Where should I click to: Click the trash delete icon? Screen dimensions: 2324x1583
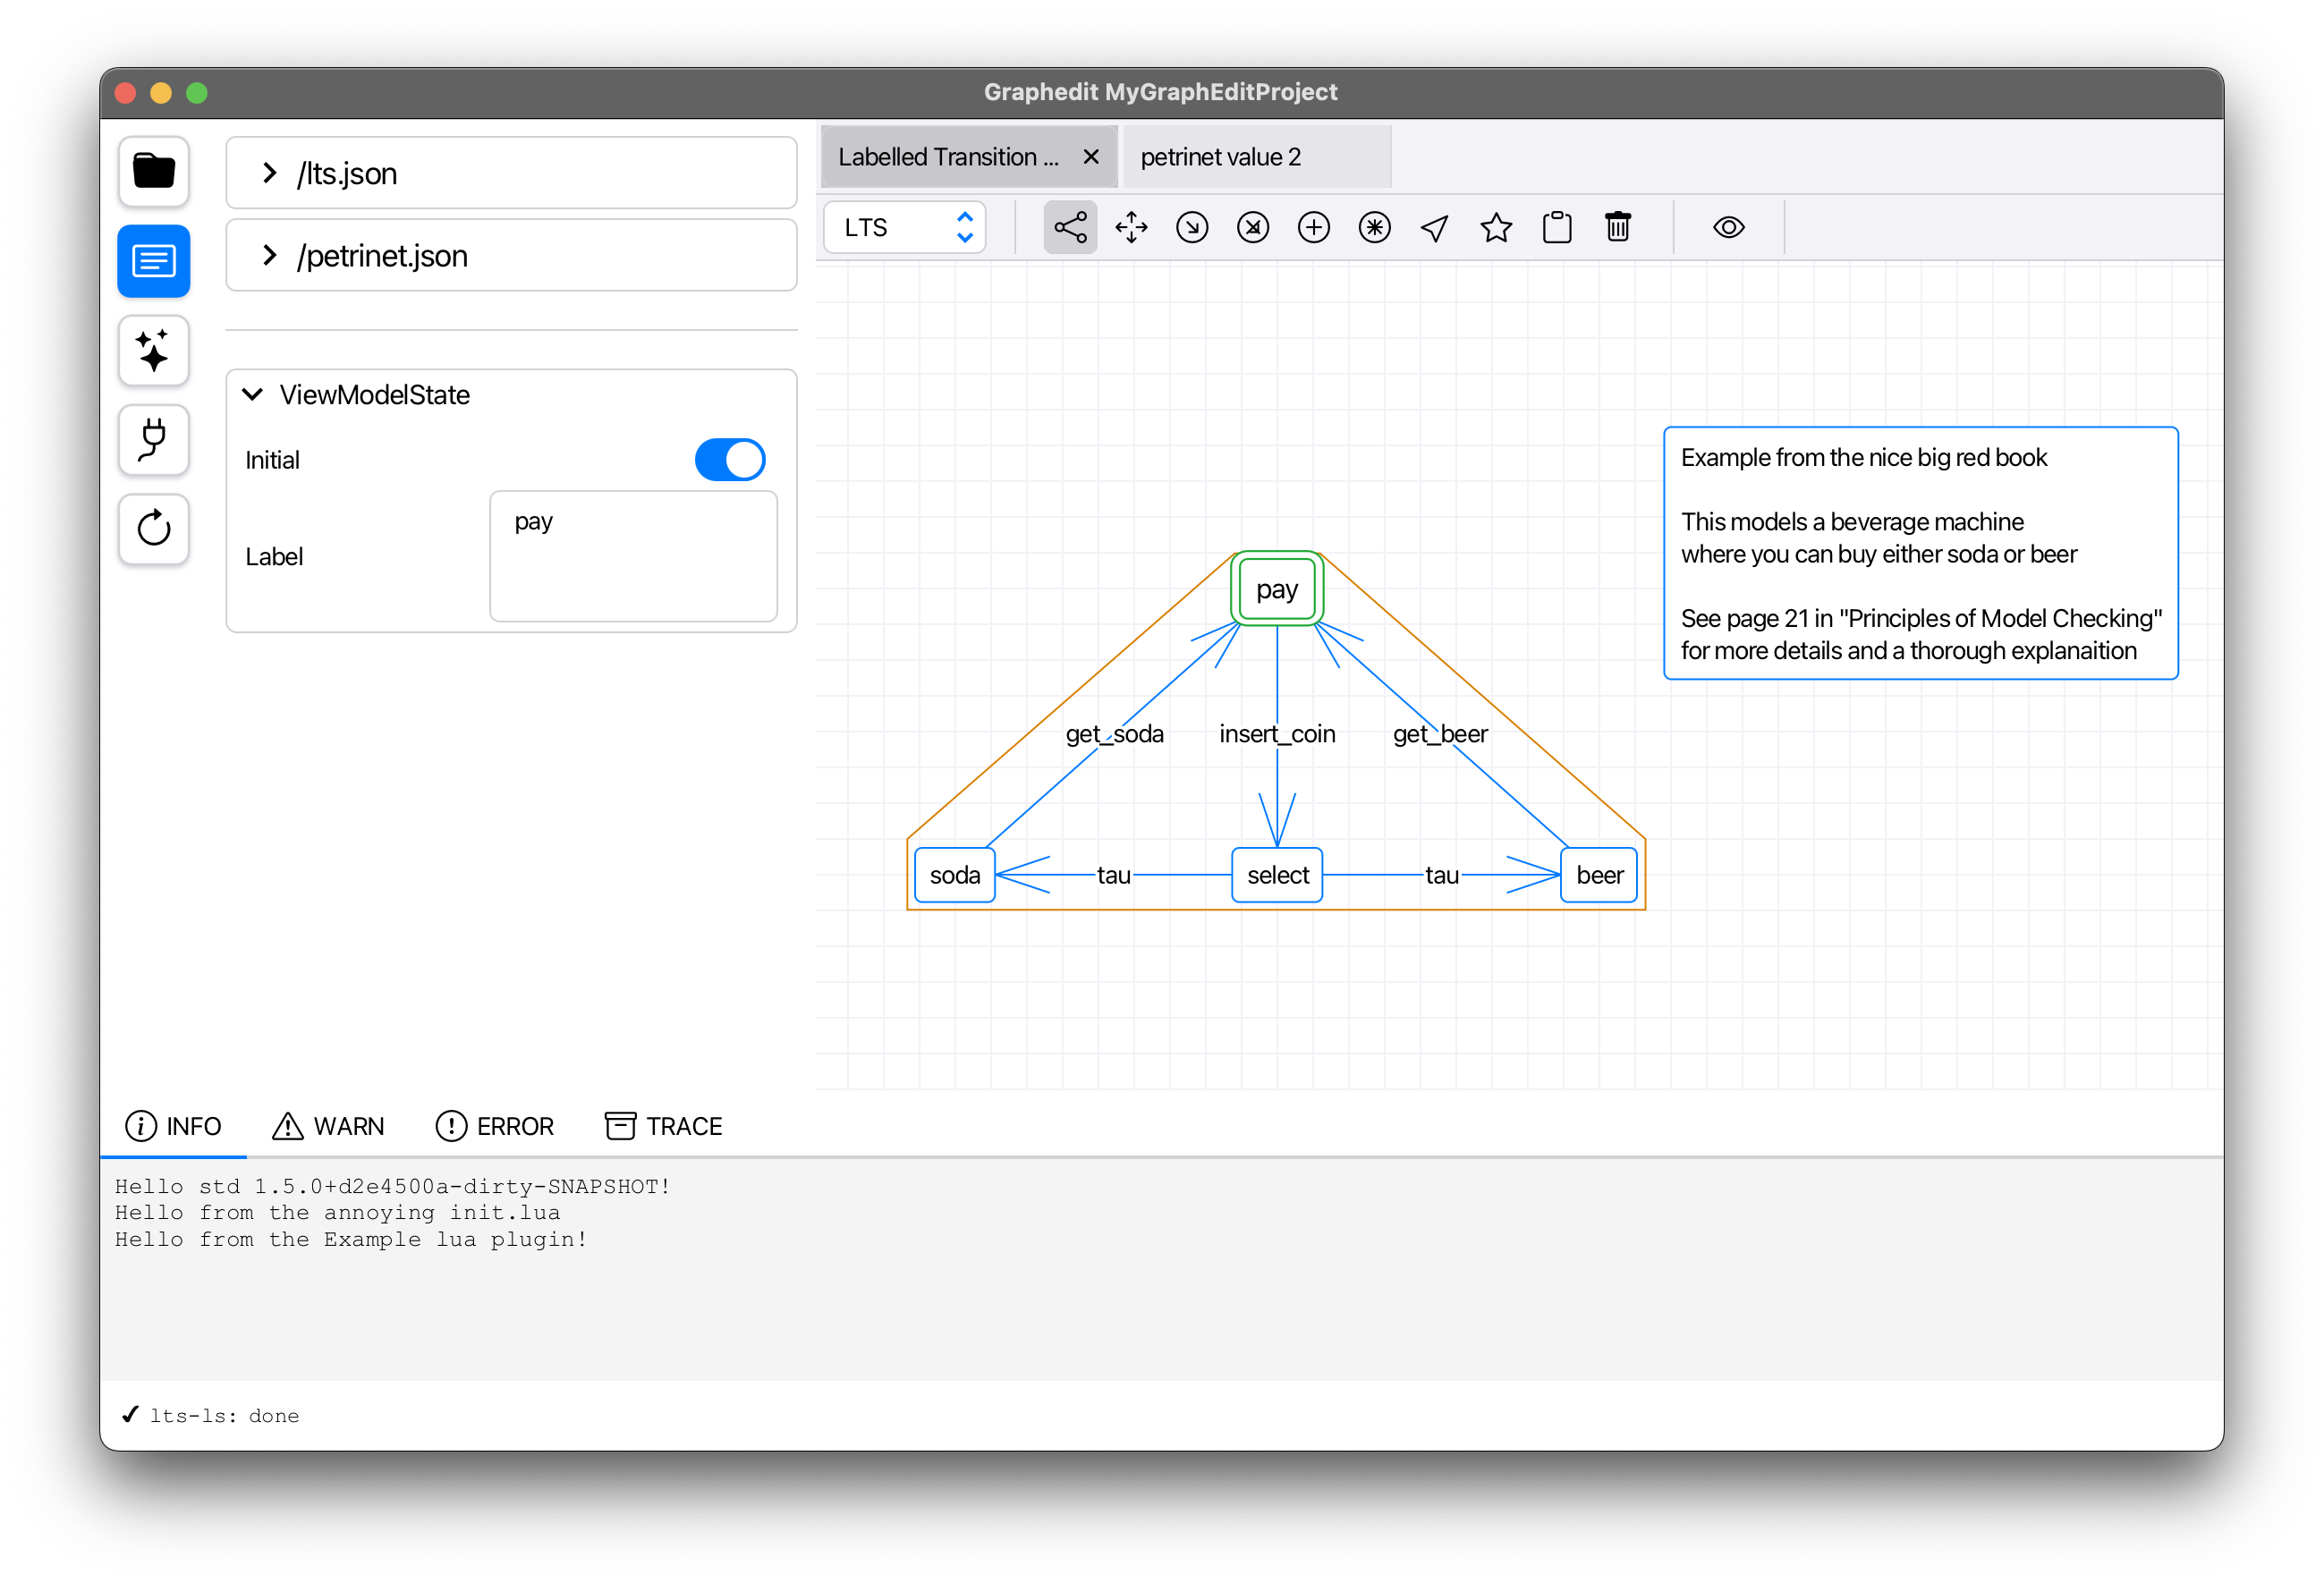pos(1617,228)
